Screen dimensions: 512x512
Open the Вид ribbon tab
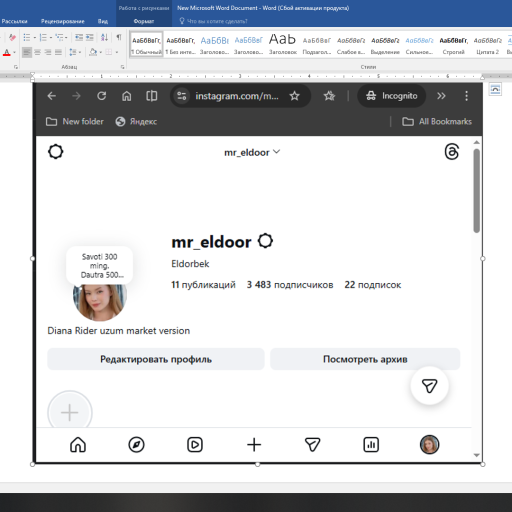[x=103, y=21]
